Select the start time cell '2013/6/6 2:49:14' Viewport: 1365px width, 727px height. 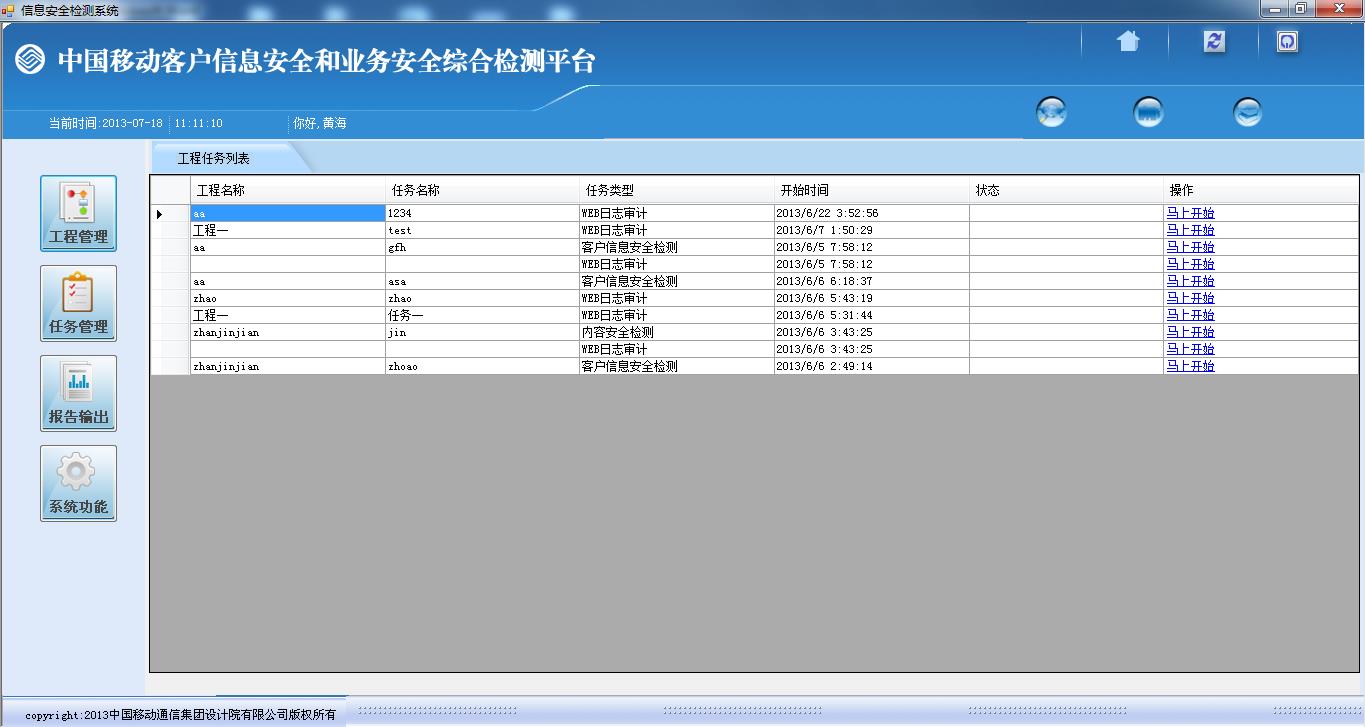coord(872,366)
